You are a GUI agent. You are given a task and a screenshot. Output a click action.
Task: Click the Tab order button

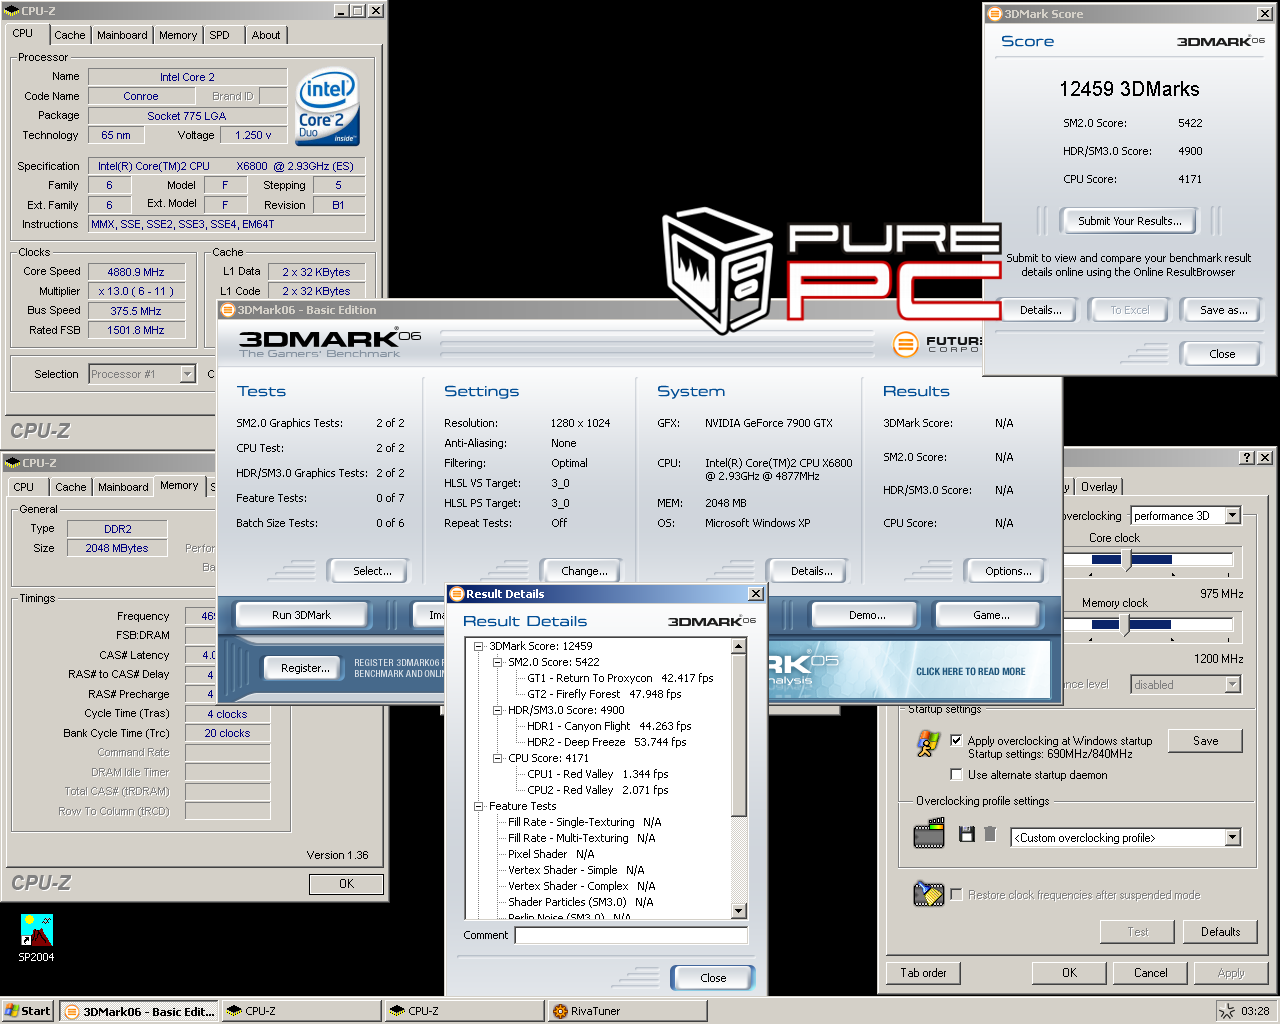(923, 973)
